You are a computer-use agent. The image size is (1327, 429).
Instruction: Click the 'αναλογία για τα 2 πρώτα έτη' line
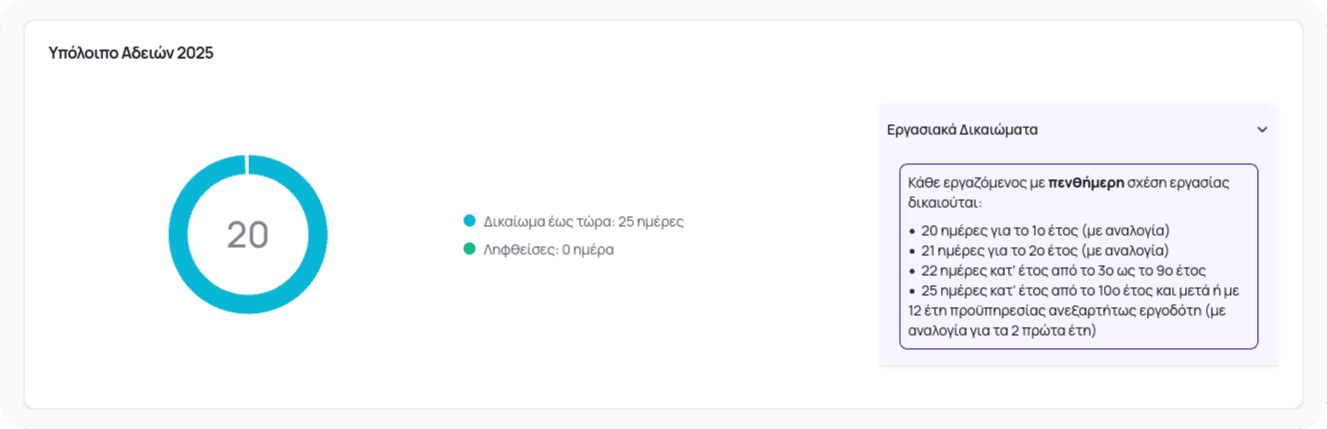[x=1002, y=330]
